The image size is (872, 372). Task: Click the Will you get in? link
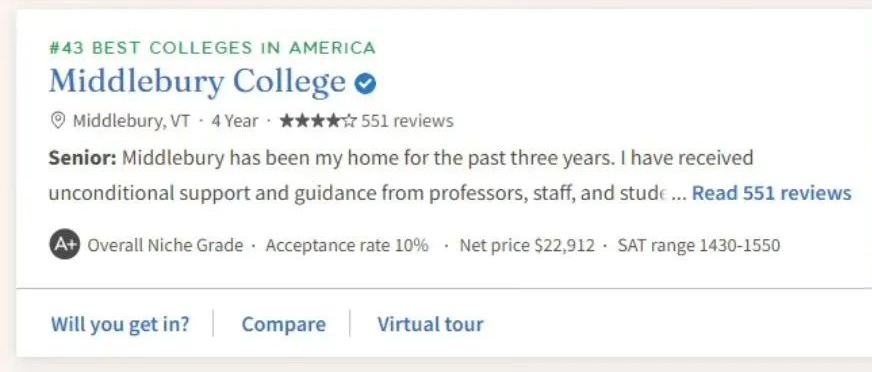pyautogui.click(x=120, y=324)
